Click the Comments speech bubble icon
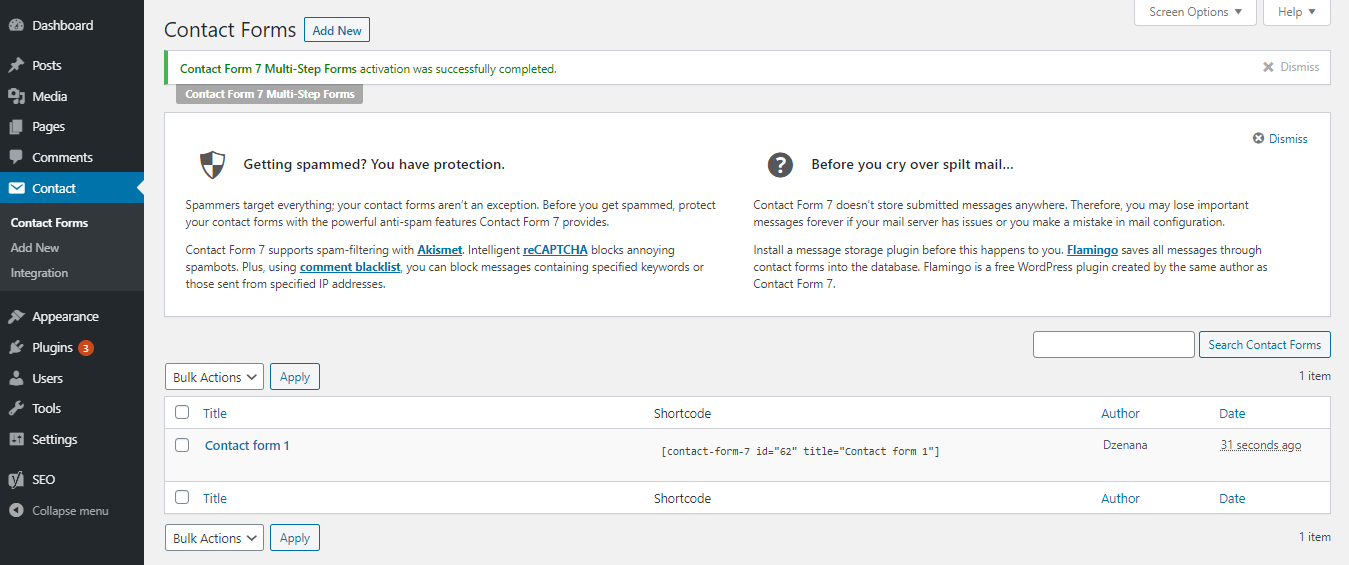This screenshot has width=1349, height=565. point(16,158)
